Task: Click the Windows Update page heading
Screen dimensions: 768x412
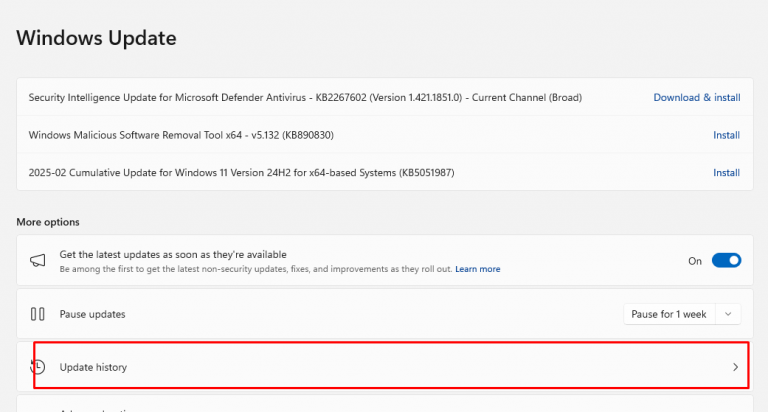Action: coord(96,39)
